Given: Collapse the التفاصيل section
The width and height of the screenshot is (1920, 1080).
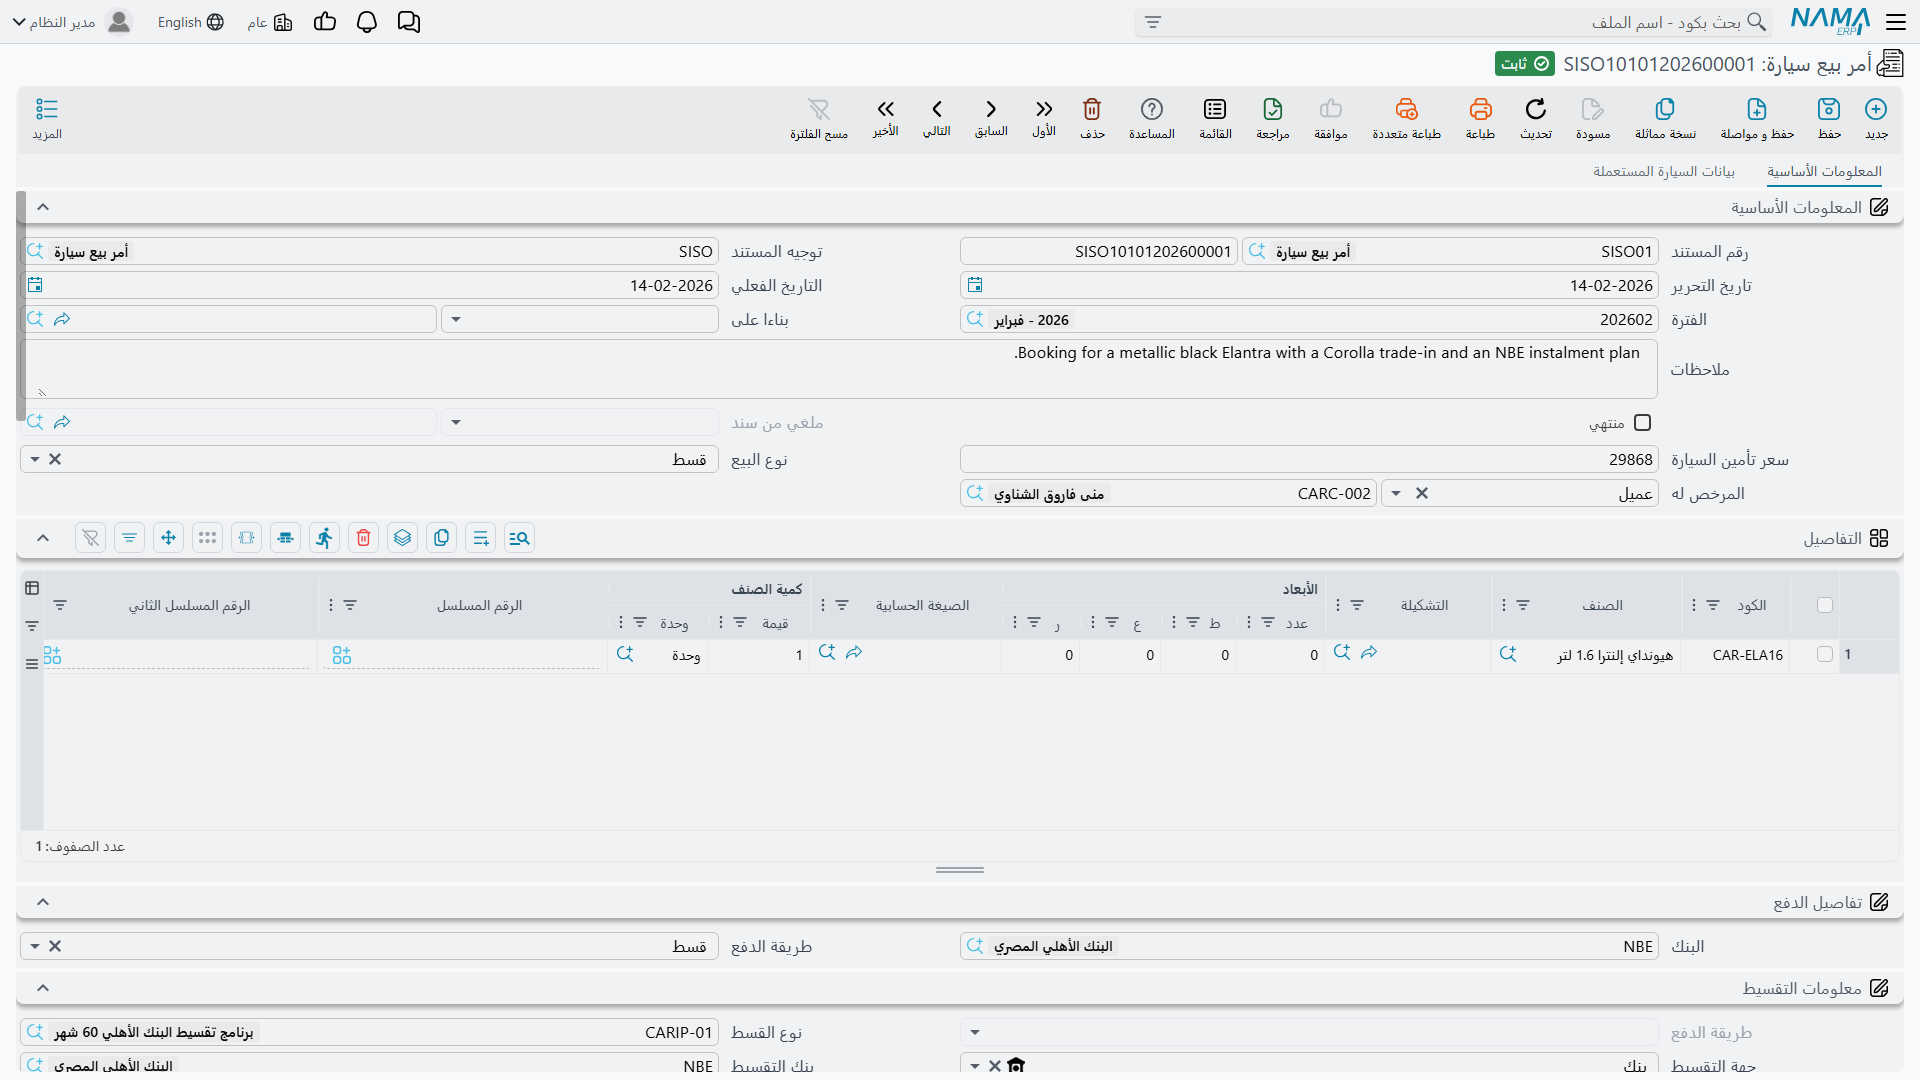Looking at the screenshot, I should coord(43,538).
